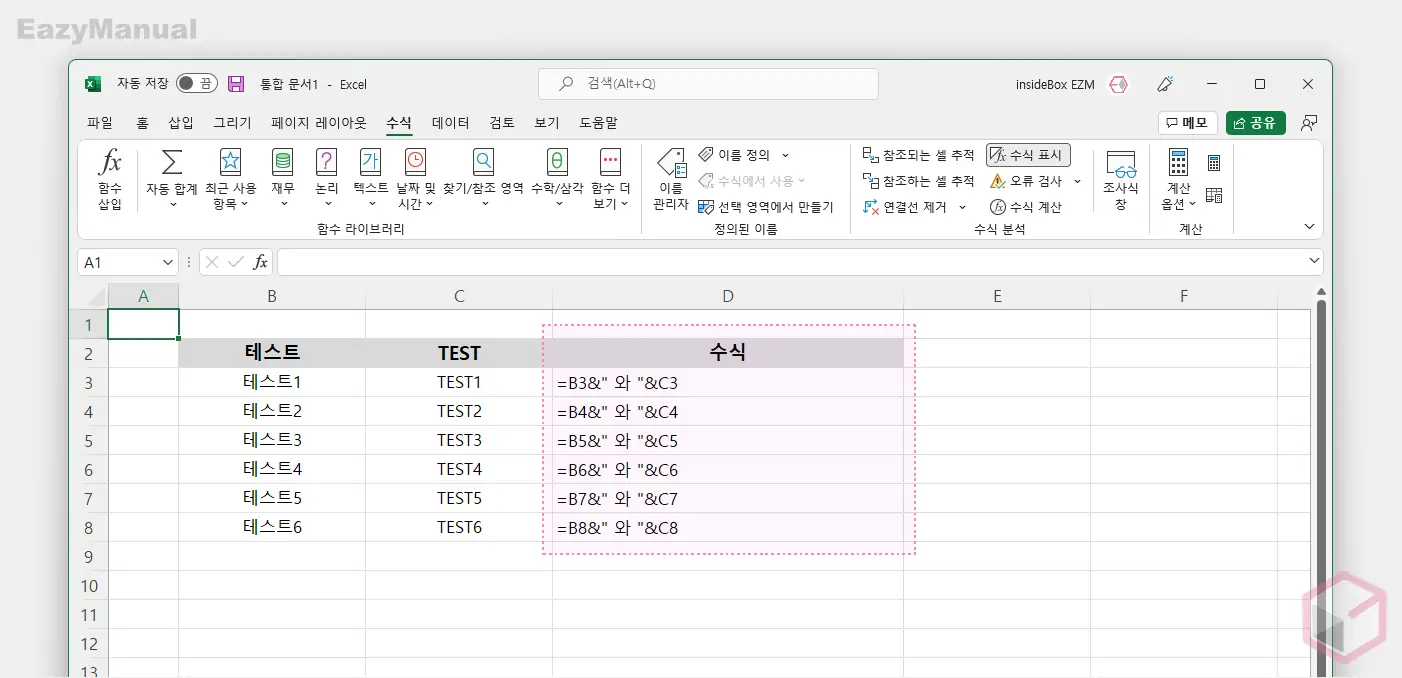This screenshot has width=1402, height=678.
Task: Expand the Name Box dropdown arrow
Action: coord(167,262)
